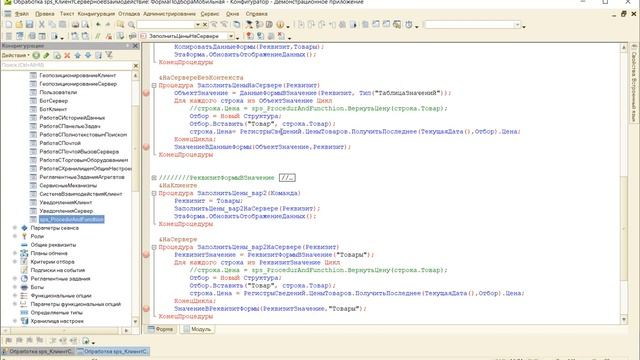The width and height of the screenshot is (640, 360).
Task: Click the comment block icon in module toolbar
Action: pos(98,36)
